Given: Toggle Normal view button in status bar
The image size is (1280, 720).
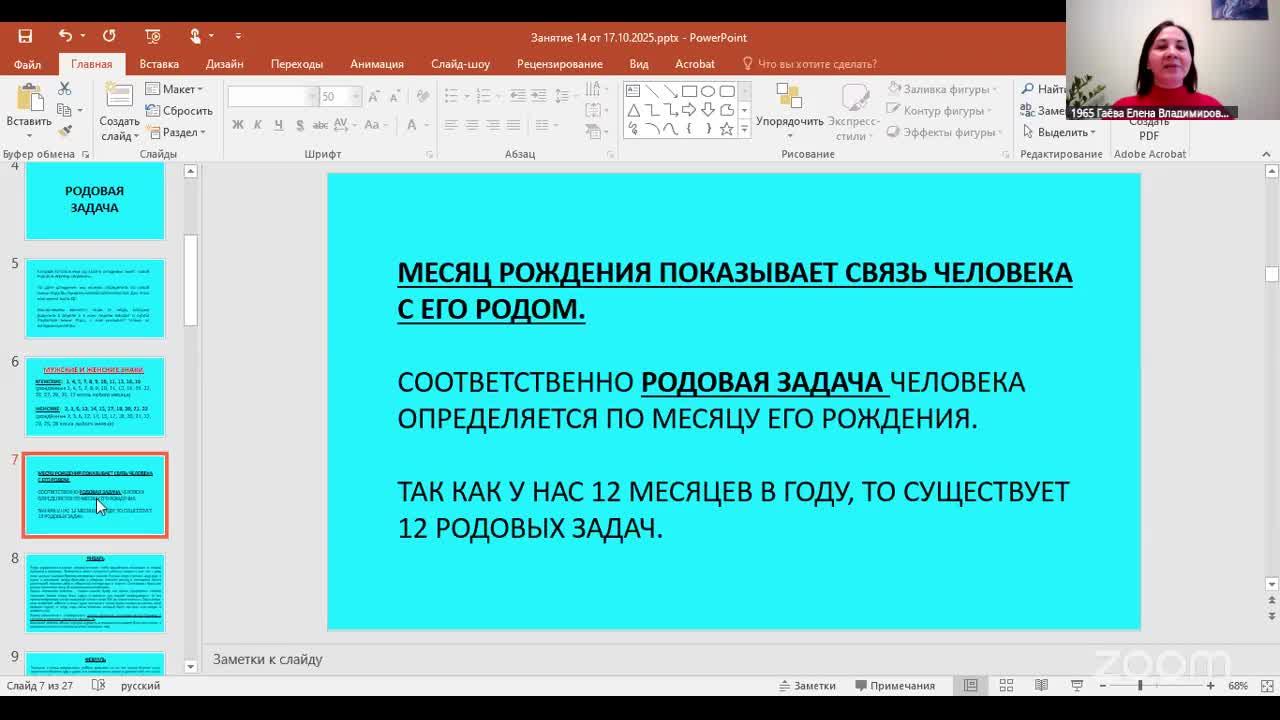Looking at the screenshot, I should pos(970,685).
